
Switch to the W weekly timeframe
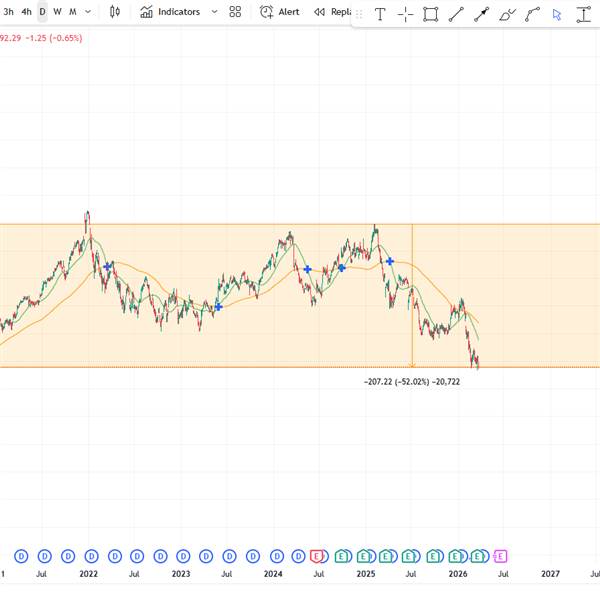pos(57,12)
